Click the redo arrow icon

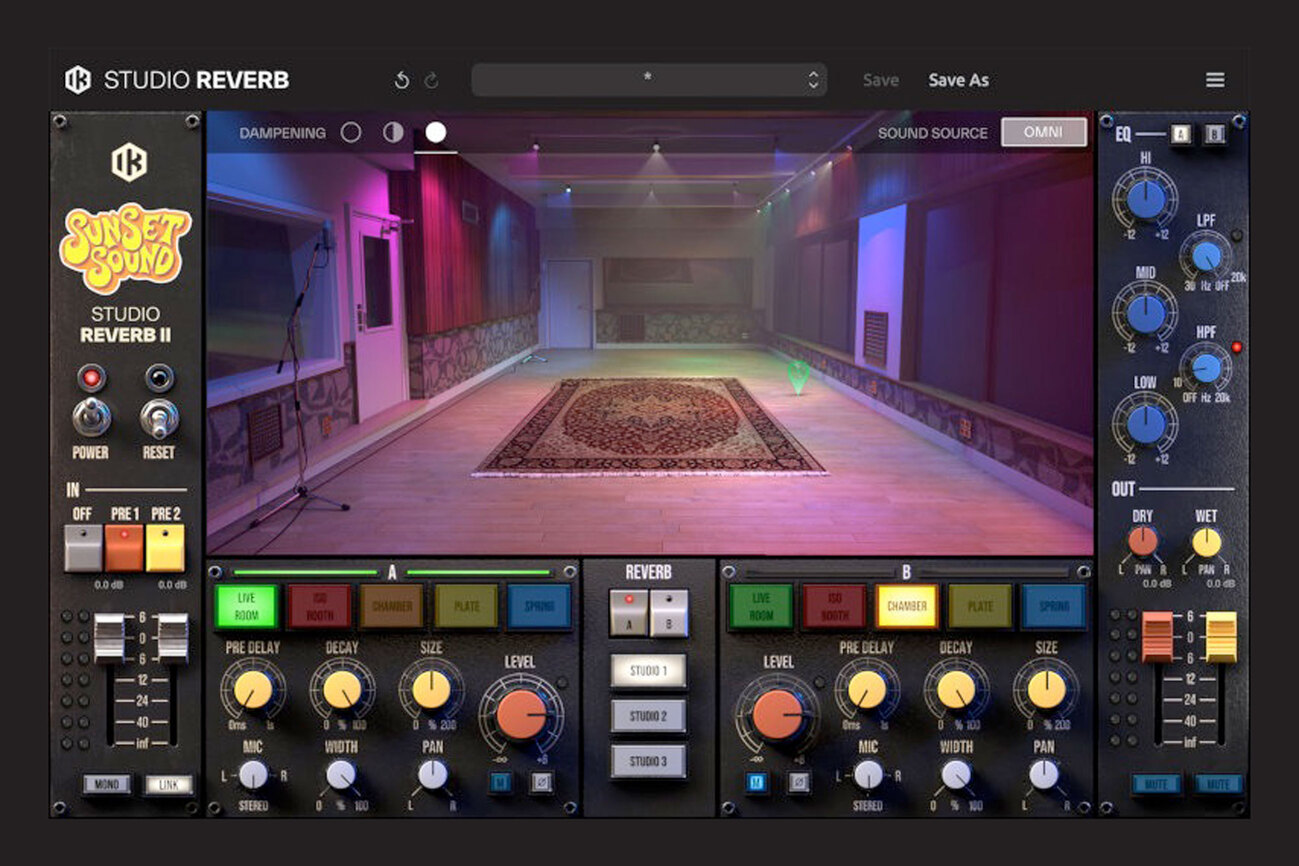click(432, 81)
